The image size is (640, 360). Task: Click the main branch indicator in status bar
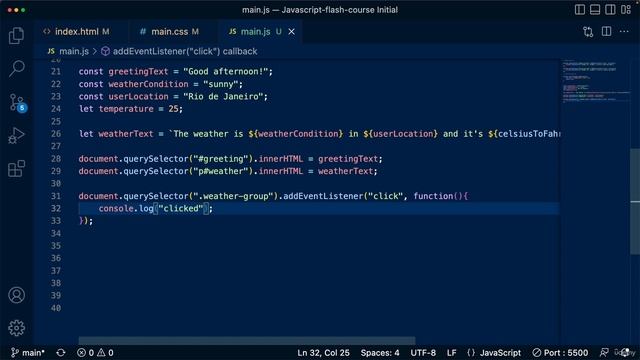27,353
